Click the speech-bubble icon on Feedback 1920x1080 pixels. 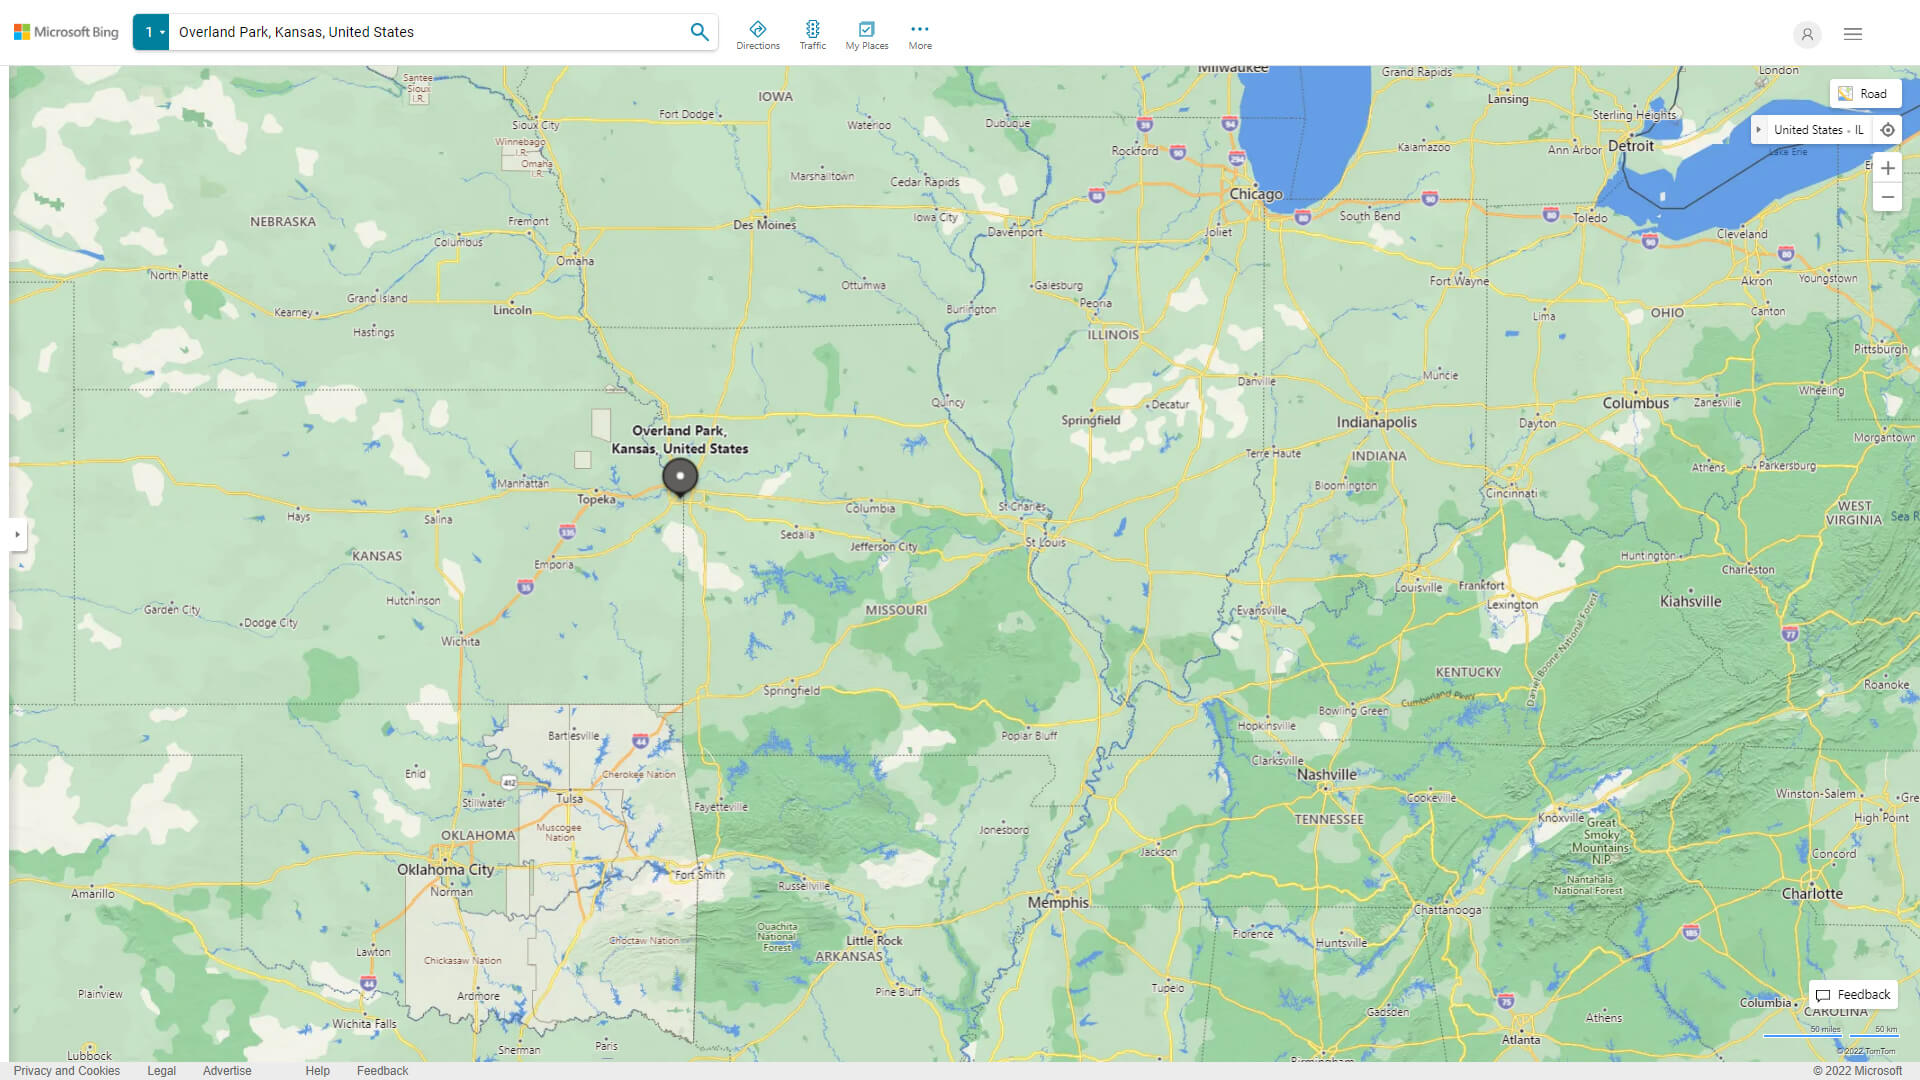pyautogui.click(x=1823, y=995)
